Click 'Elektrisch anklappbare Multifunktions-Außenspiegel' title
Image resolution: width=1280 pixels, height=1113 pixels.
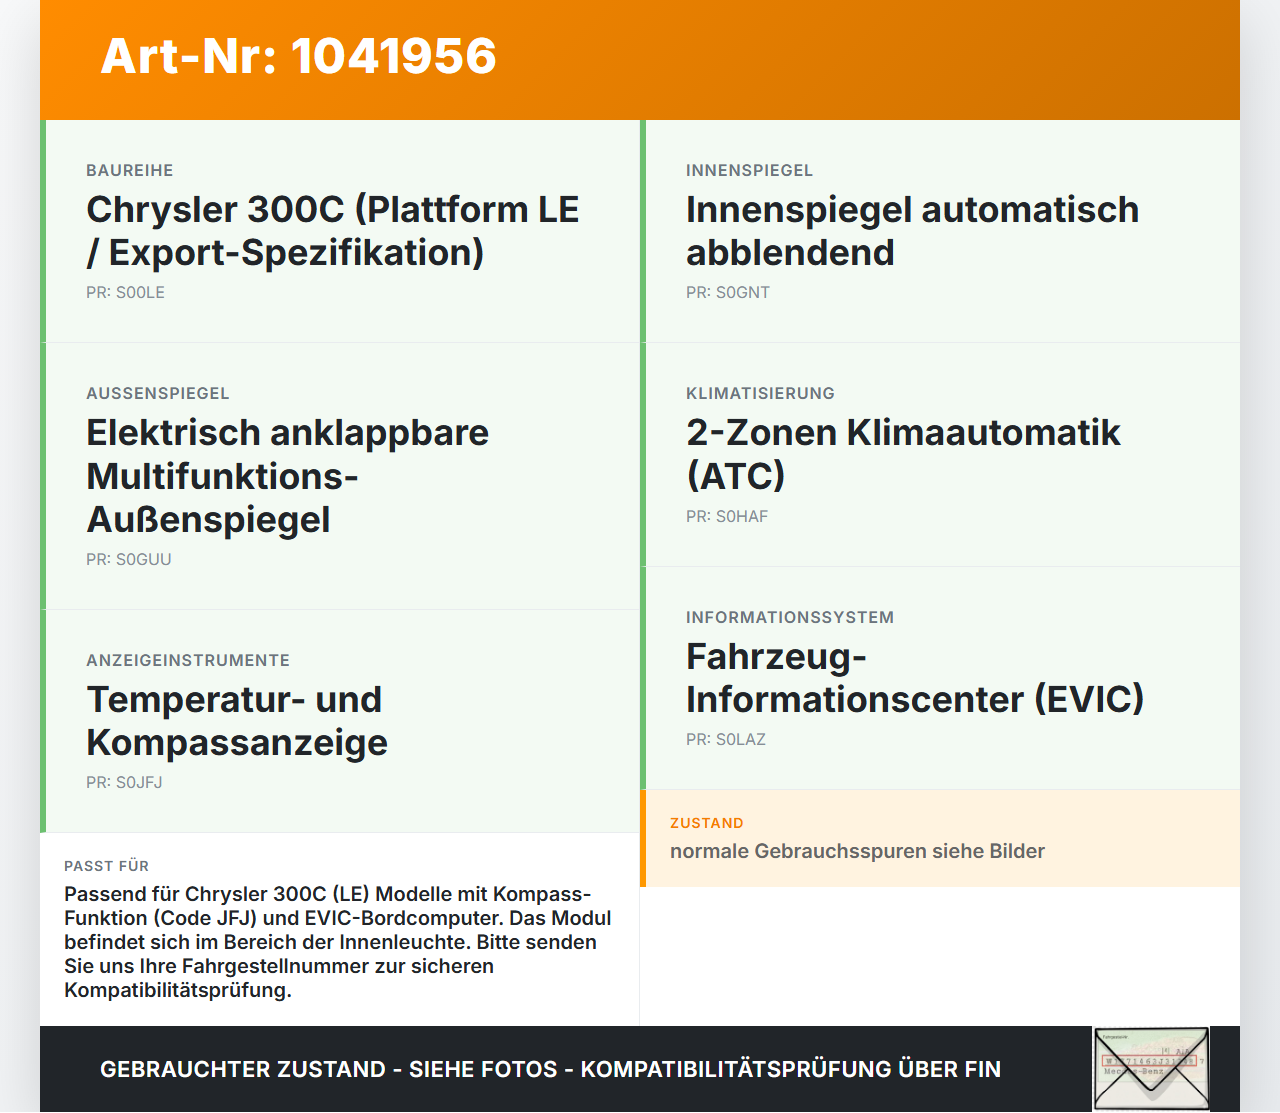coord(288,476)
